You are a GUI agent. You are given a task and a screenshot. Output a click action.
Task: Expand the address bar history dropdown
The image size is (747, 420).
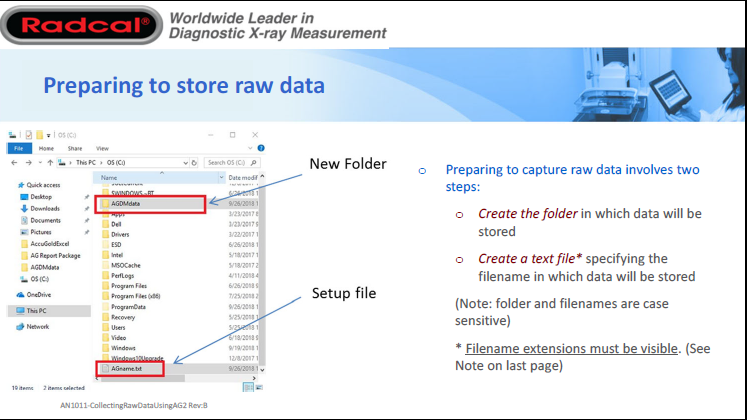(x=185, y=163)
